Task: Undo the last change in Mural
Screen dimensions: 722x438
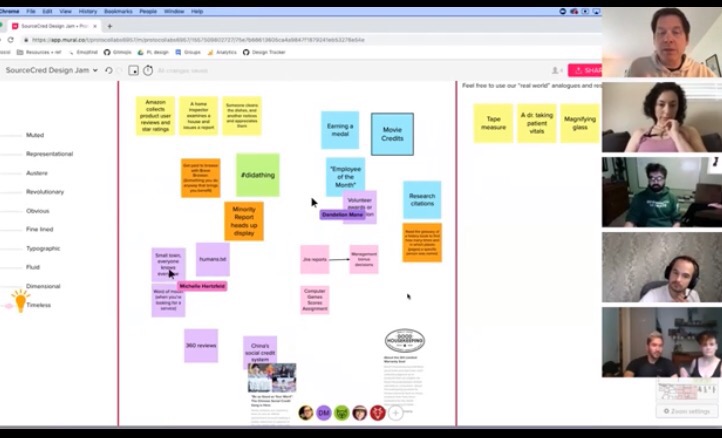Action: click(109, 70)
